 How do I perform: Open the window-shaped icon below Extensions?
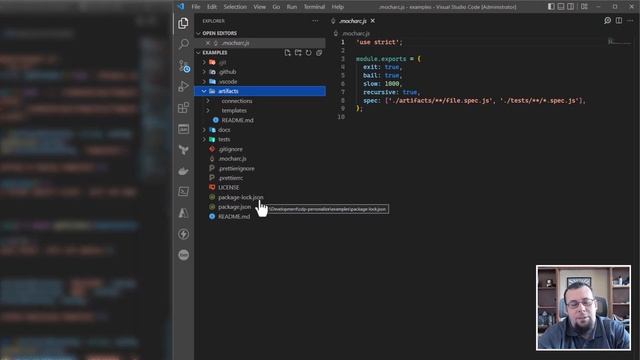point(184,129)
